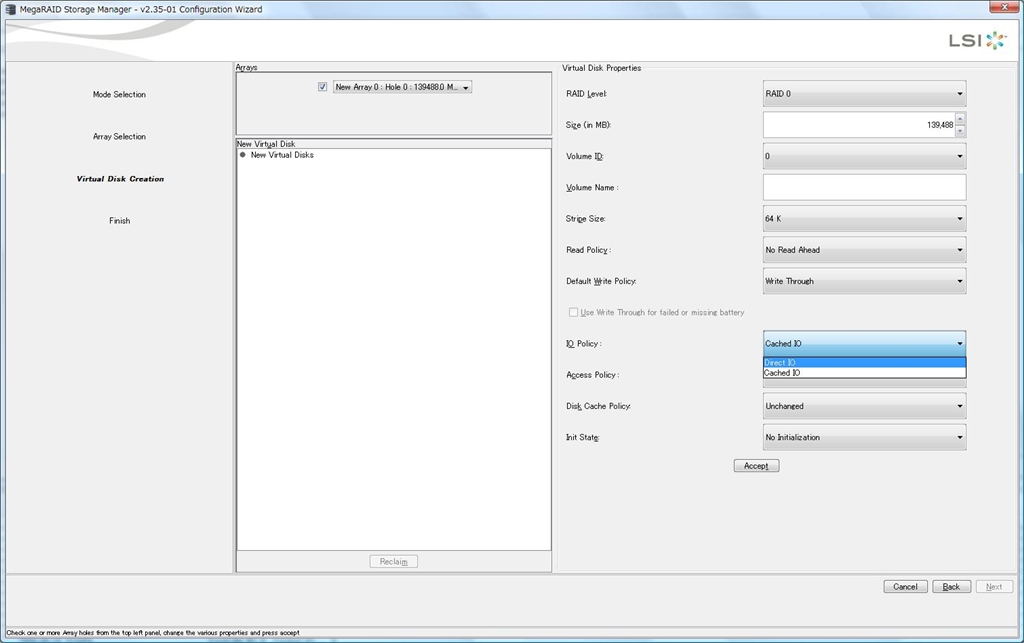Select the Array Selection step

point(120,136)
